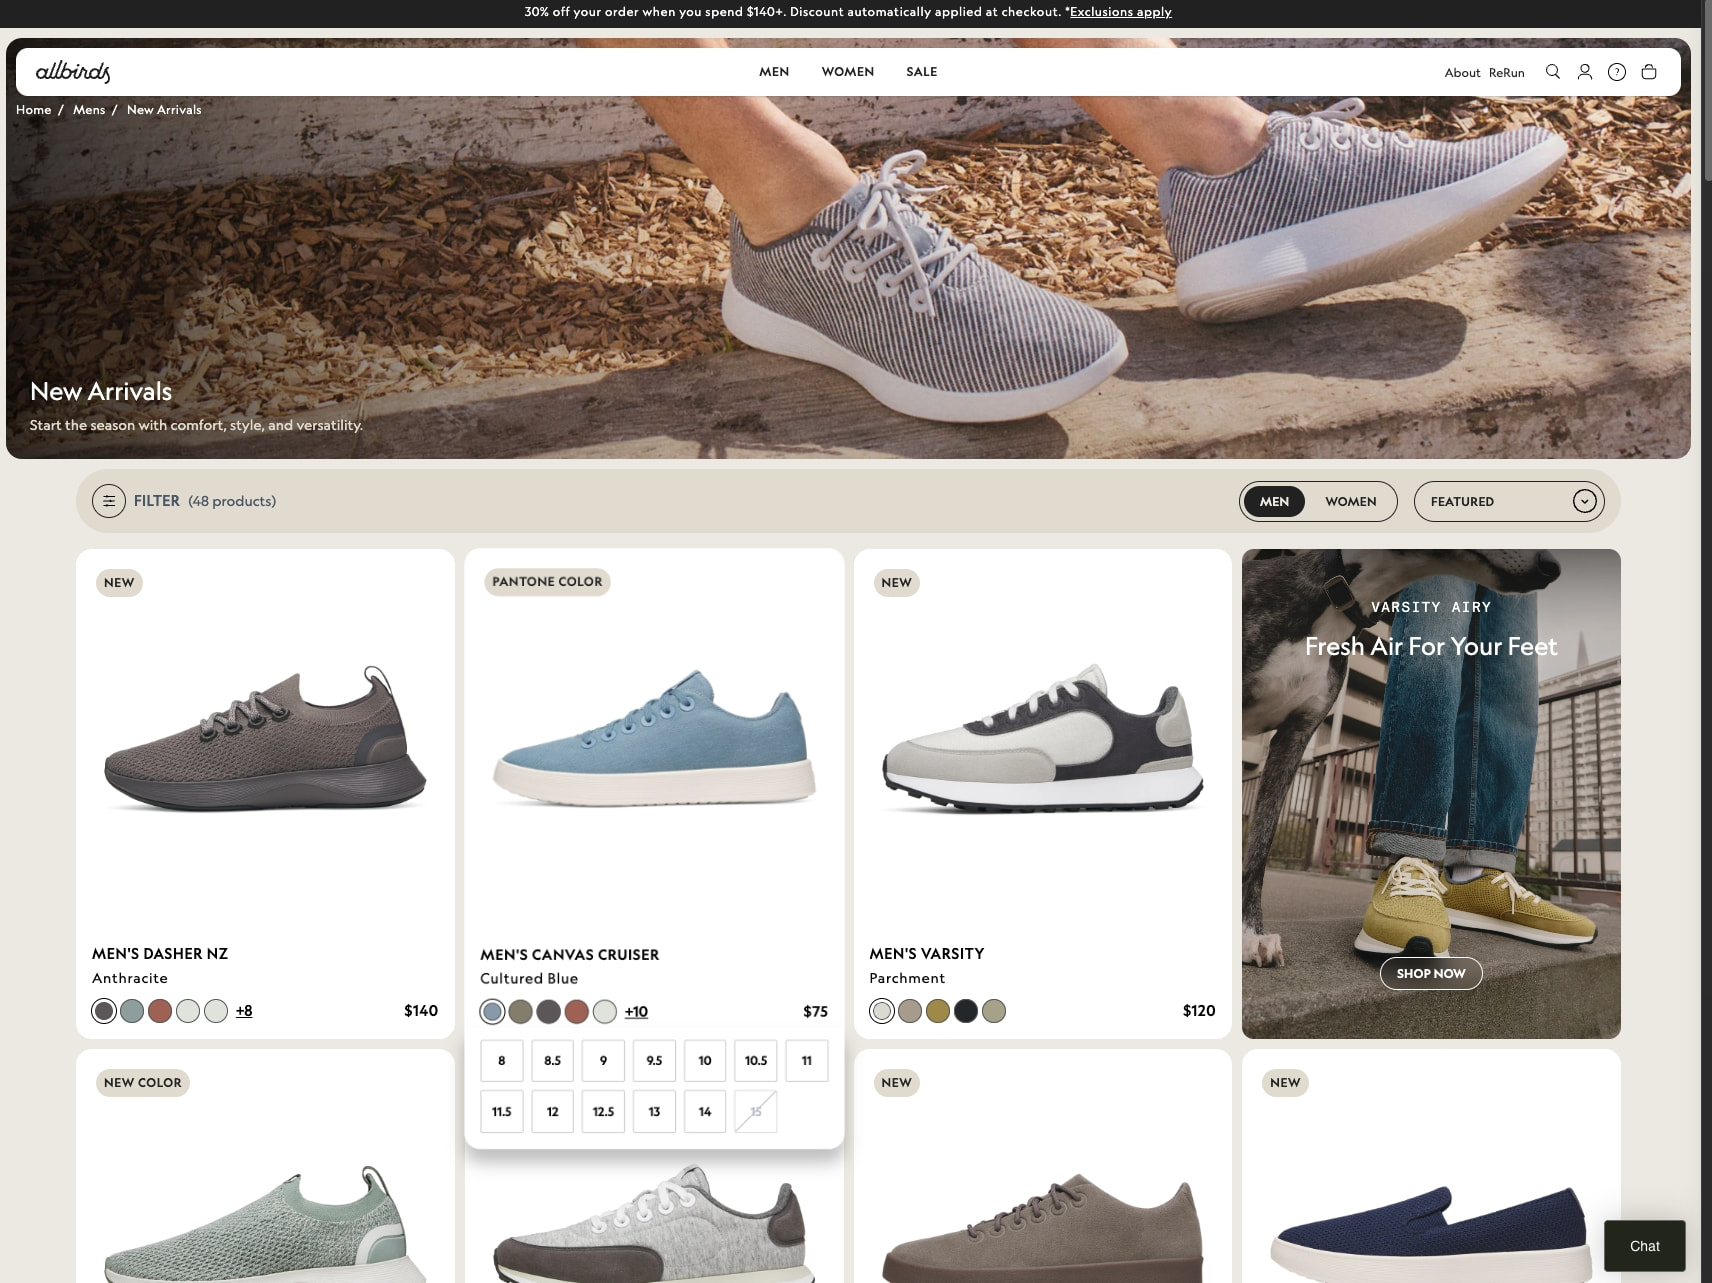The width and height of the screenshot is (1712, 1283).
Task: Select rust red swatch for Dasher NZ
Action: 160,1011
